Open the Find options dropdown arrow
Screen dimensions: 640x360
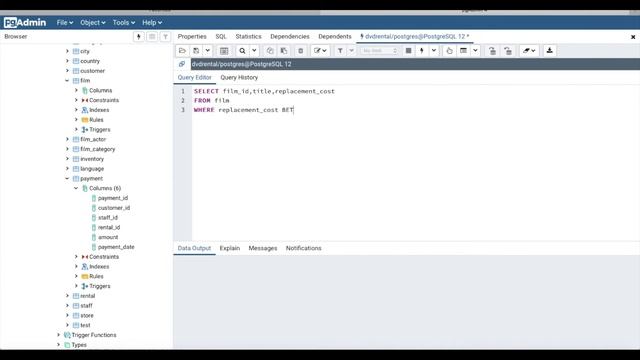click(x=254, y=51)
